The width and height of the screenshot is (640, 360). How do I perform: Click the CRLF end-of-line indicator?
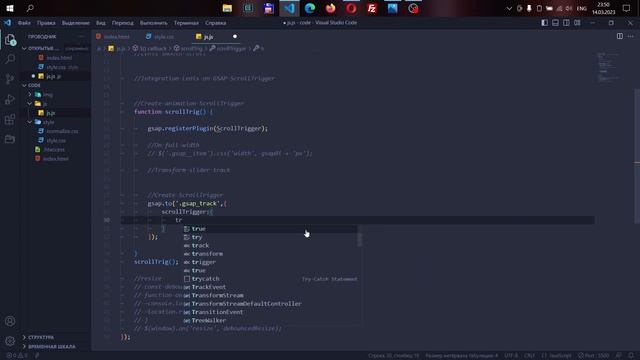point(529,356)
